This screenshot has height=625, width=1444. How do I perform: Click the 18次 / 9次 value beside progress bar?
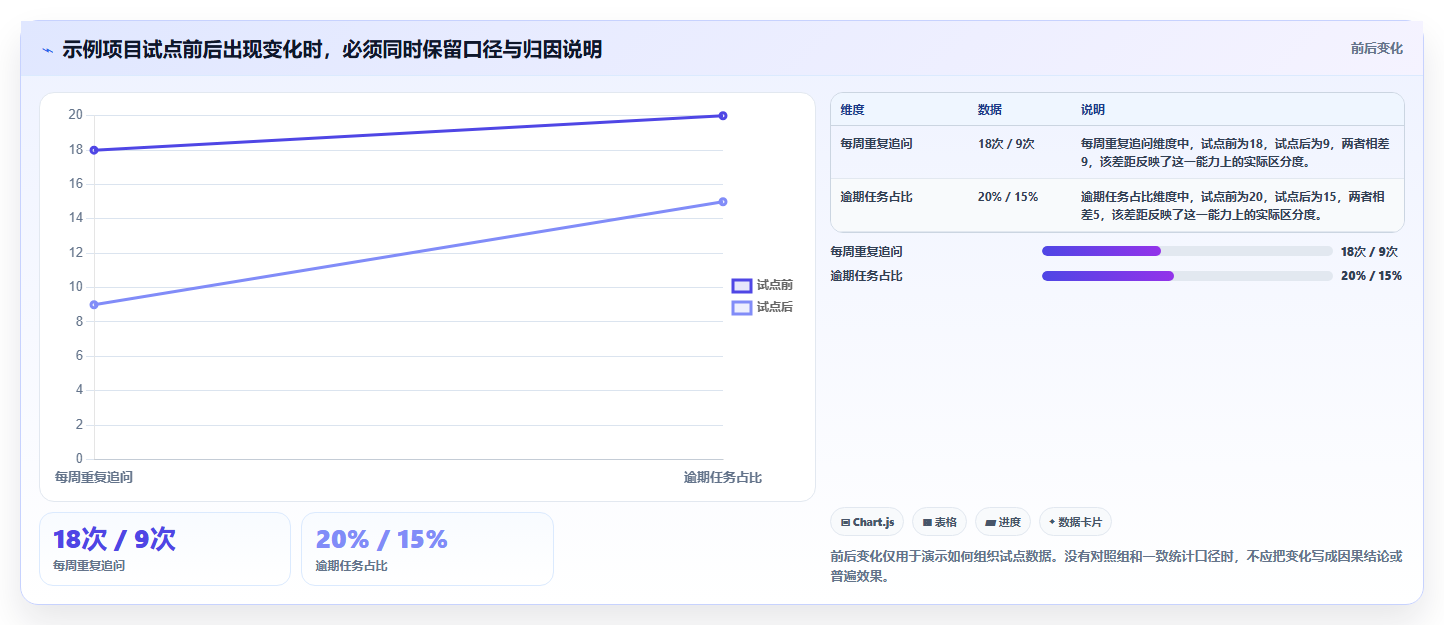tap(1369, 252)
